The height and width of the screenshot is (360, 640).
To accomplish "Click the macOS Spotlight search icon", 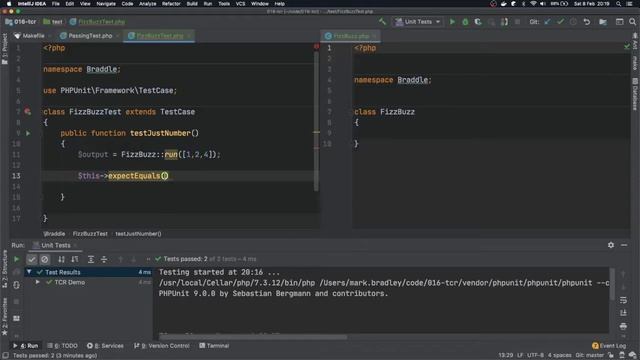I will click(x=619, y=4).
